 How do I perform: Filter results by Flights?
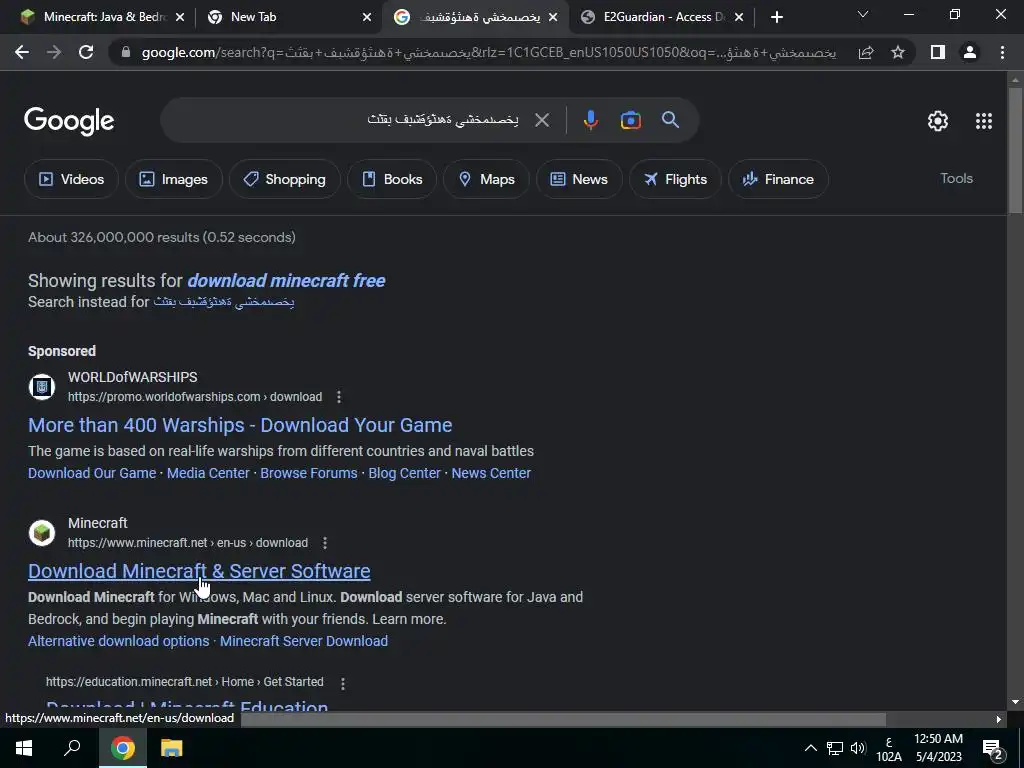(x=675, y=179)
